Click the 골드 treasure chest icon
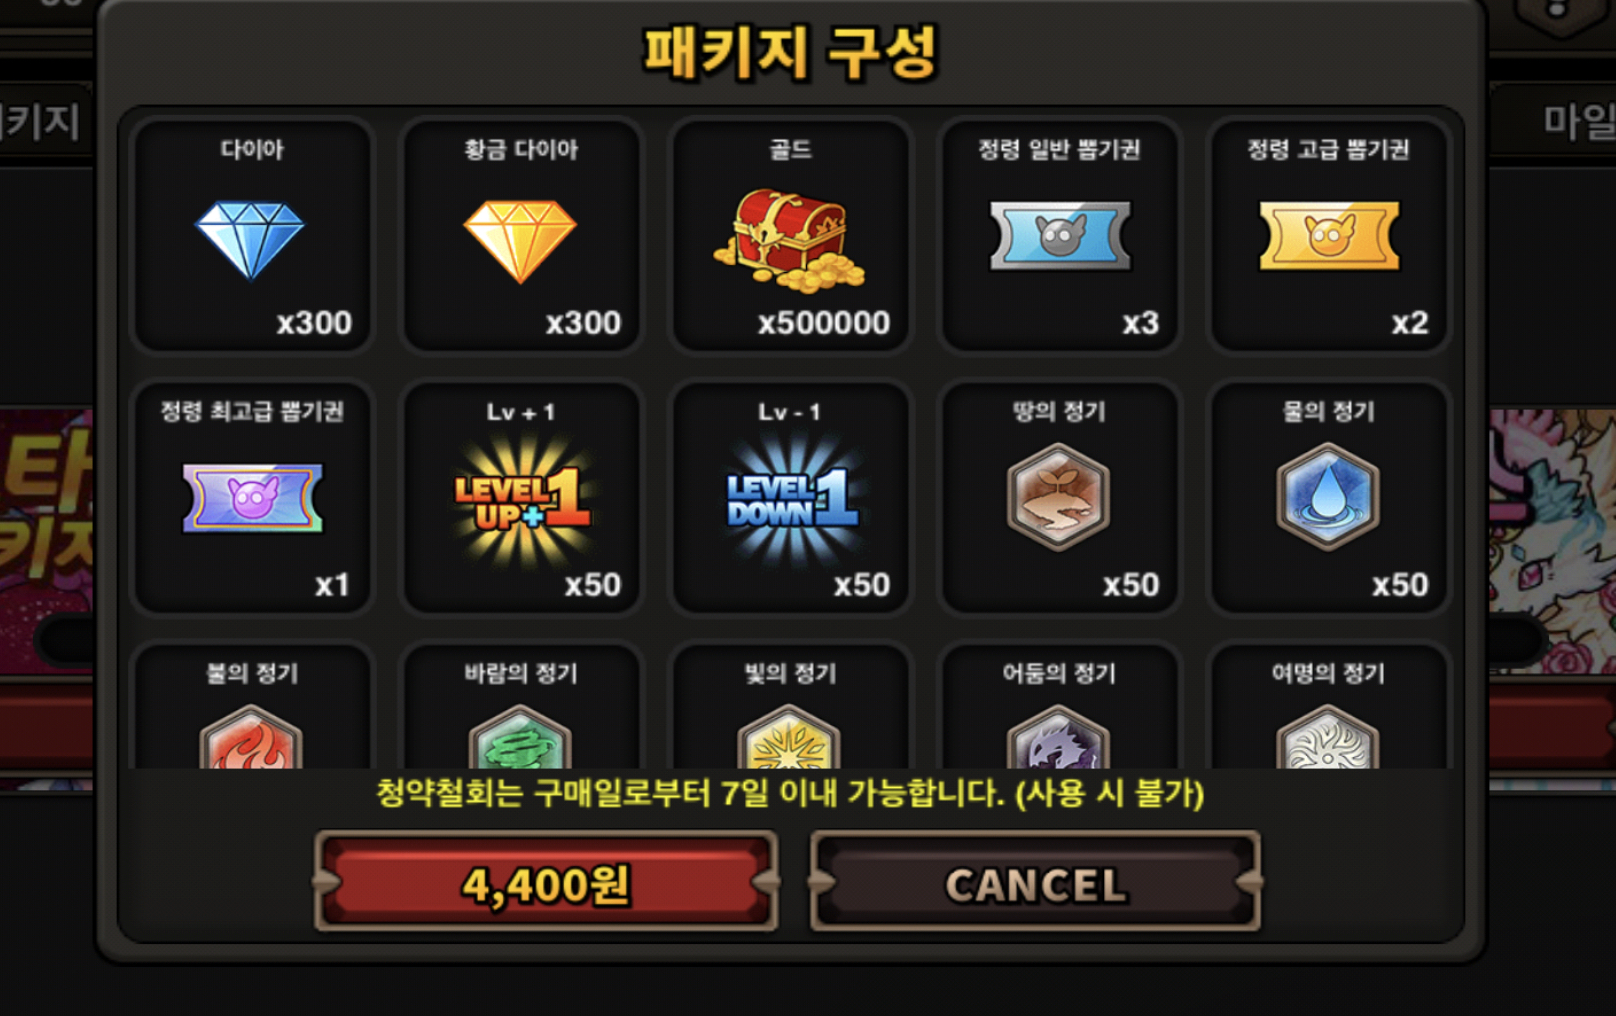 789,240
